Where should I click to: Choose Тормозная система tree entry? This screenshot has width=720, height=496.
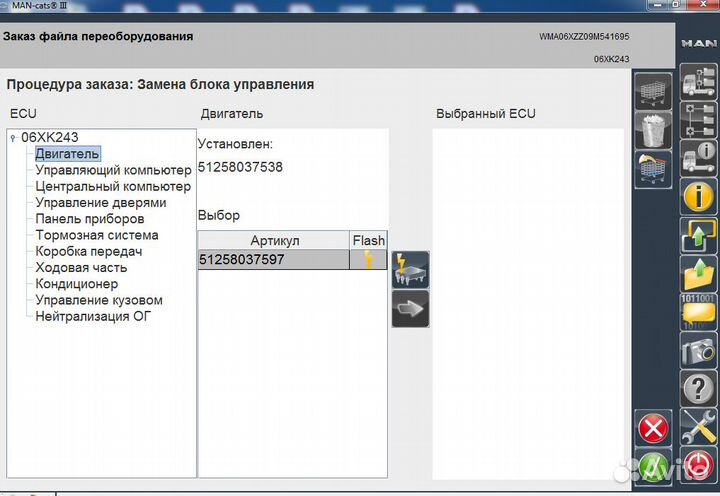point(96,235)
